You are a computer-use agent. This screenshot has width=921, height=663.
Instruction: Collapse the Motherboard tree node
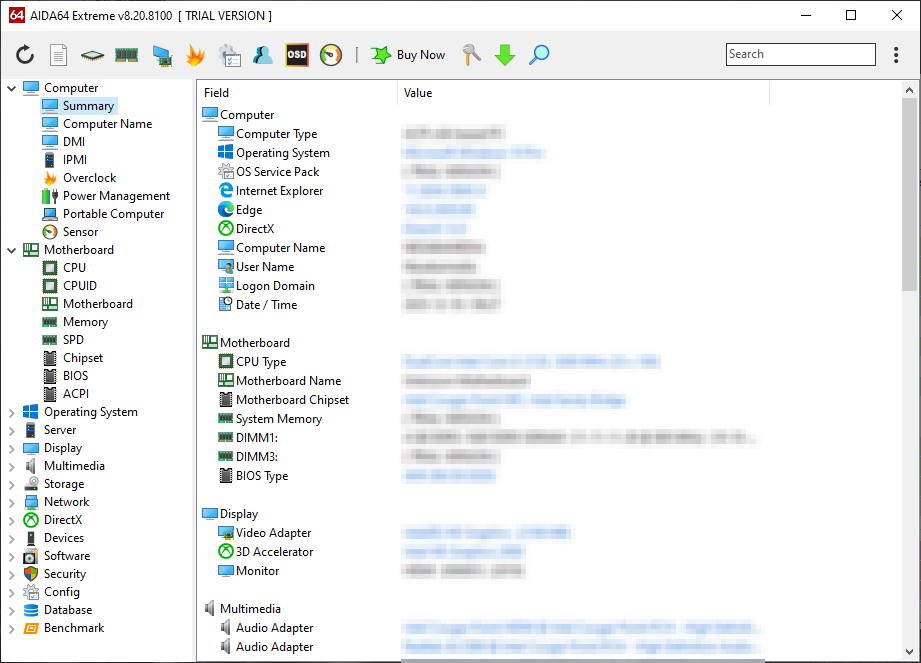12,250
